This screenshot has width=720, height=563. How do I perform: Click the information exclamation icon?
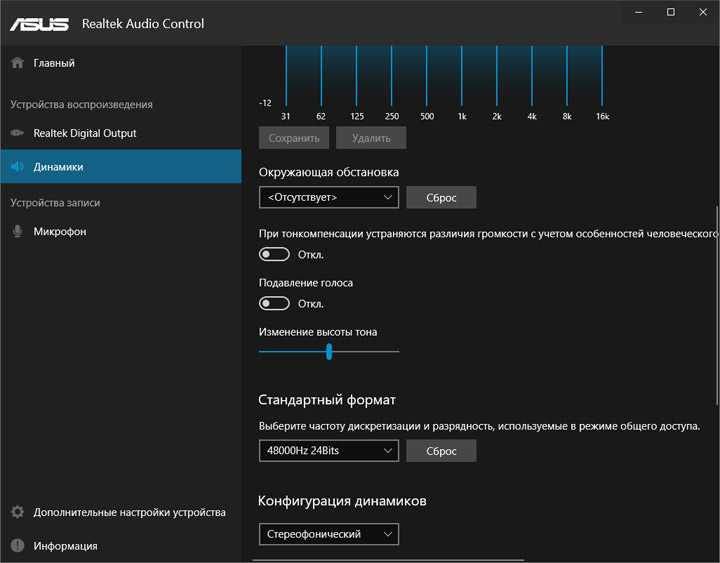17,545
